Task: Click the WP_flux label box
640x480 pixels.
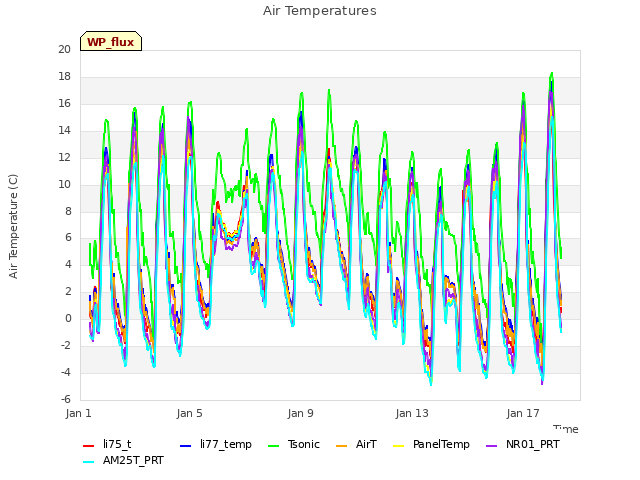Action: coord(111,41)
